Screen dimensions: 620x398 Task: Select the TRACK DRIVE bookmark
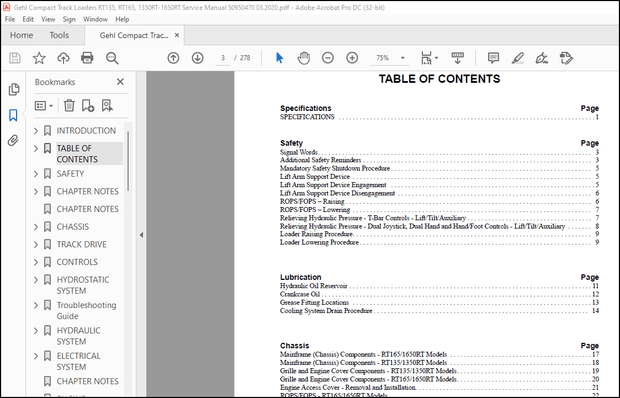[x=81, y=244]
